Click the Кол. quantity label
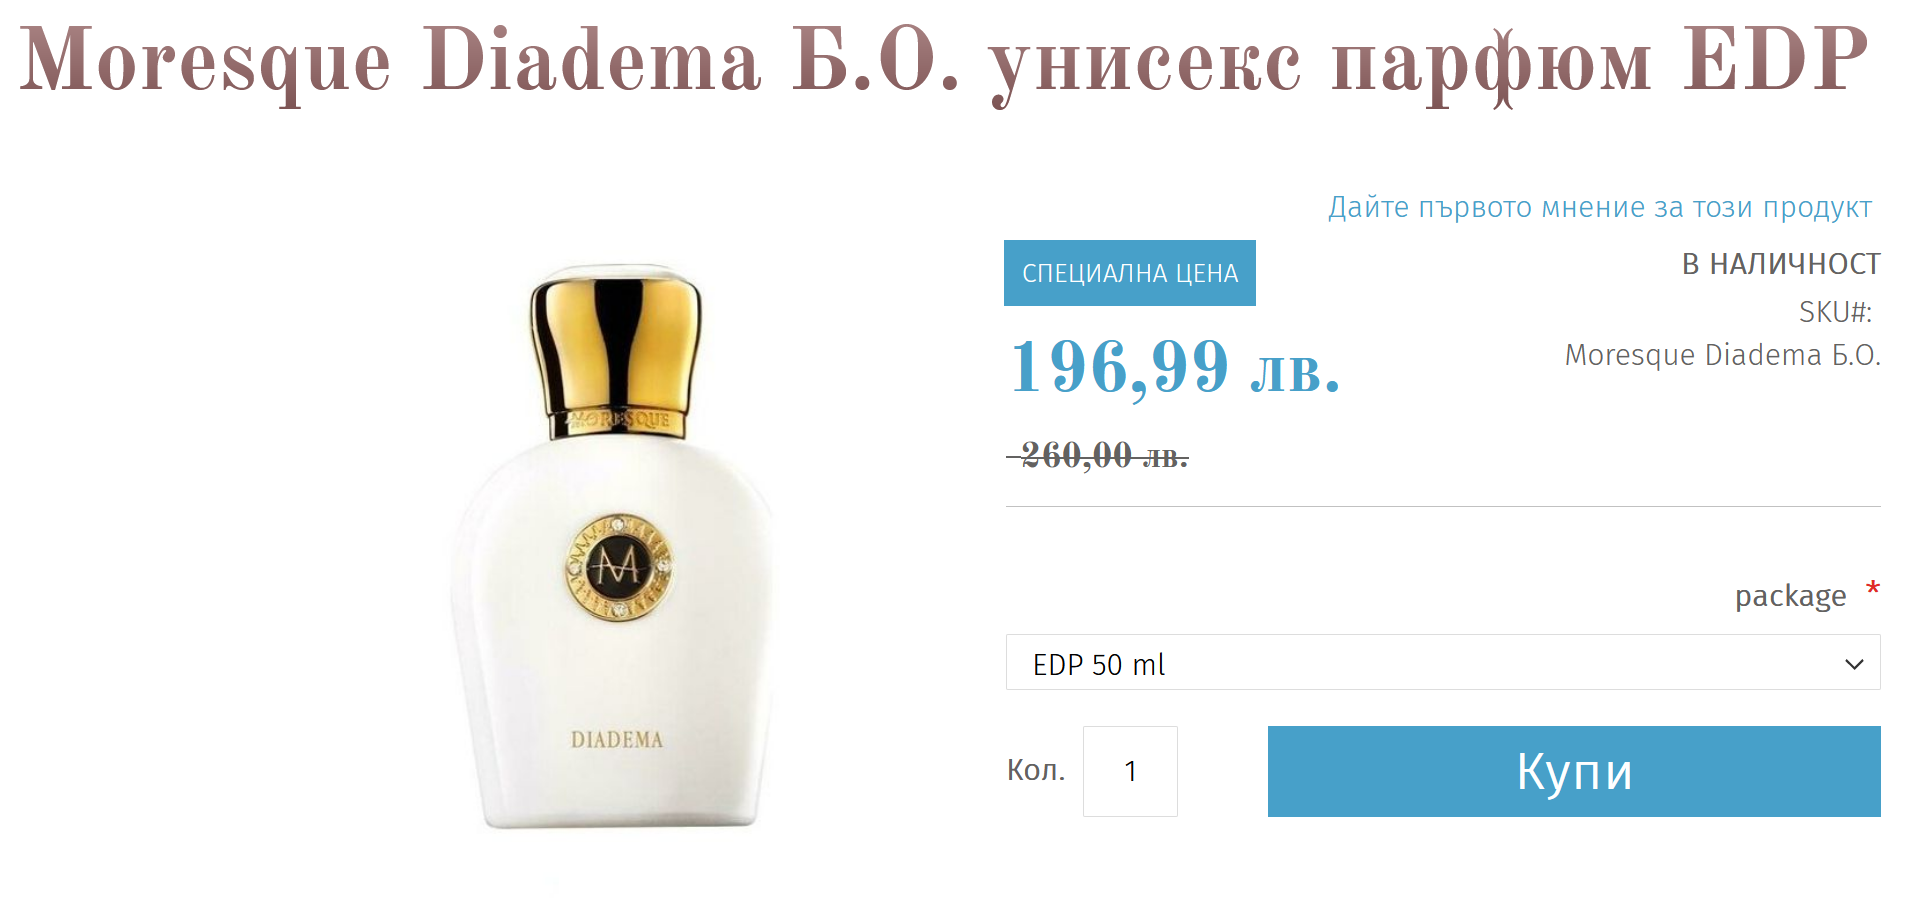 [1036, 770]
